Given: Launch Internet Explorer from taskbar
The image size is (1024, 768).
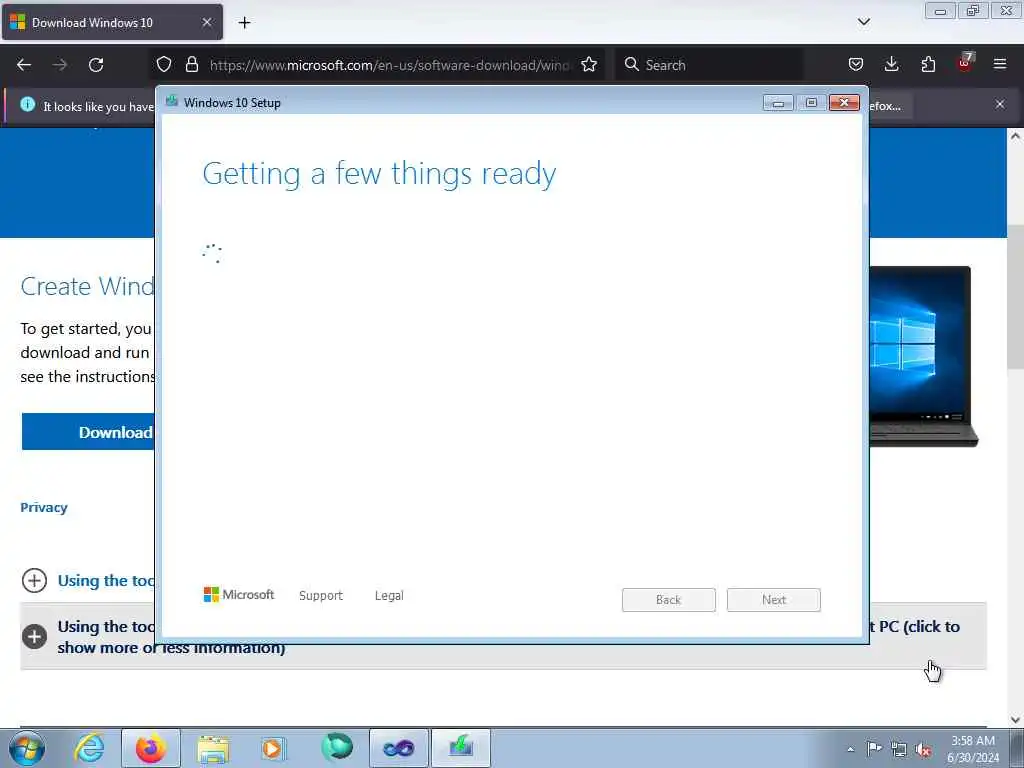Looking at the screenshot, I should (89, 748).
